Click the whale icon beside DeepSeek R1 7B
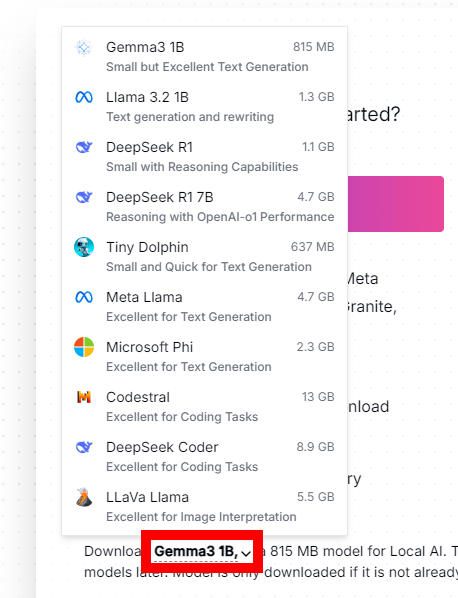This screenshot has width=458, height=598. pos(84,197)
